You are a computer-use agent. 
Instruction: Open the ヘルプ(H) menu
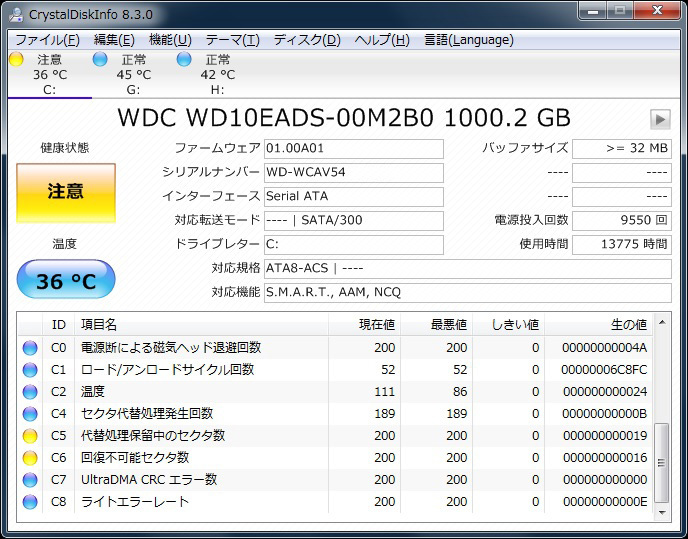coord(382,40)
